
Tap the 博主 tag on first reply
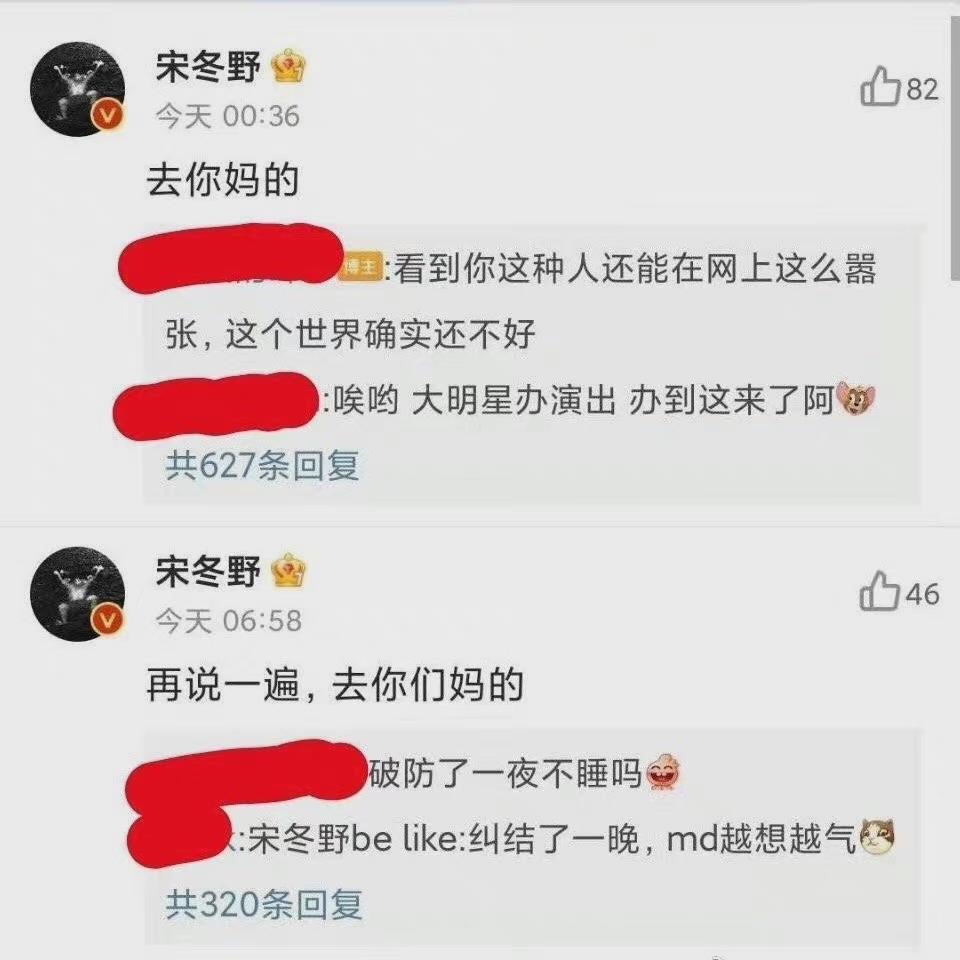361,267
